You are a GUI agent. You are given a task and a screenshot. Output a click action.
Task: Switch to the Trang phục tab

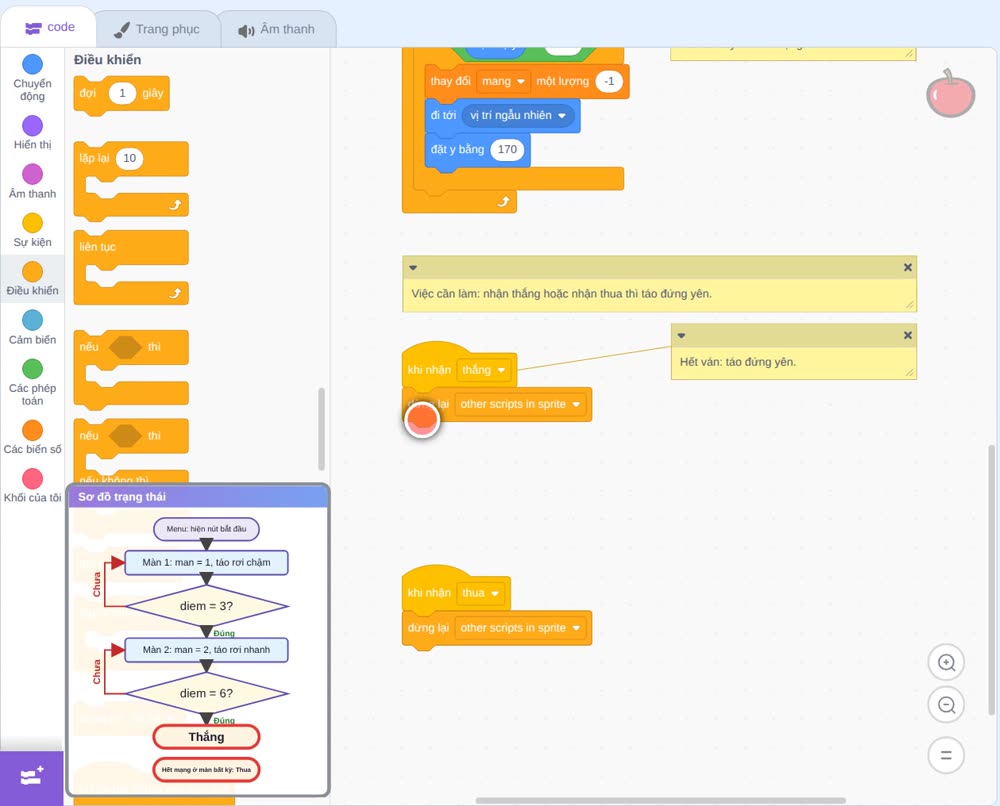click(x=157, y=29)
